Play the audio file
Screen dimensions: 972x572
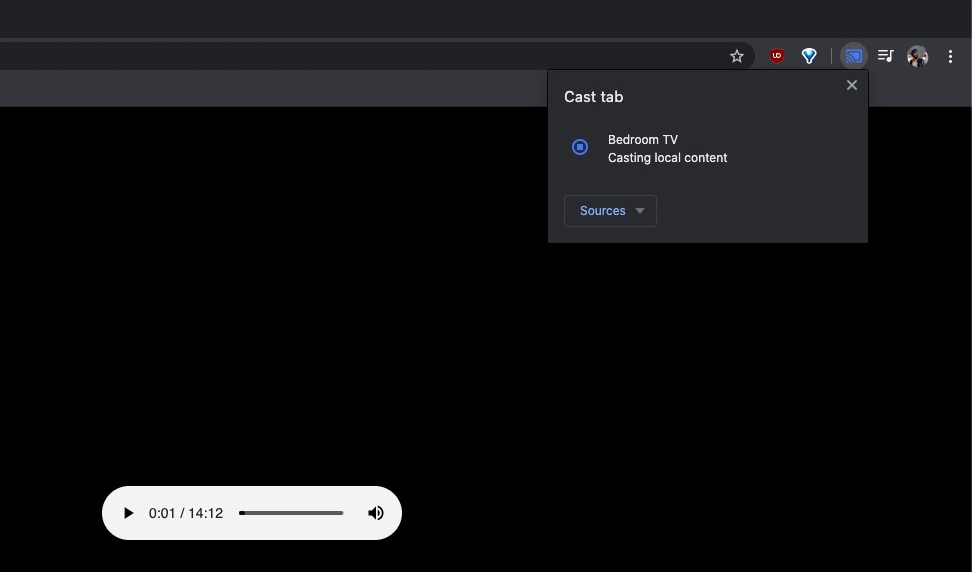(128, 513)
